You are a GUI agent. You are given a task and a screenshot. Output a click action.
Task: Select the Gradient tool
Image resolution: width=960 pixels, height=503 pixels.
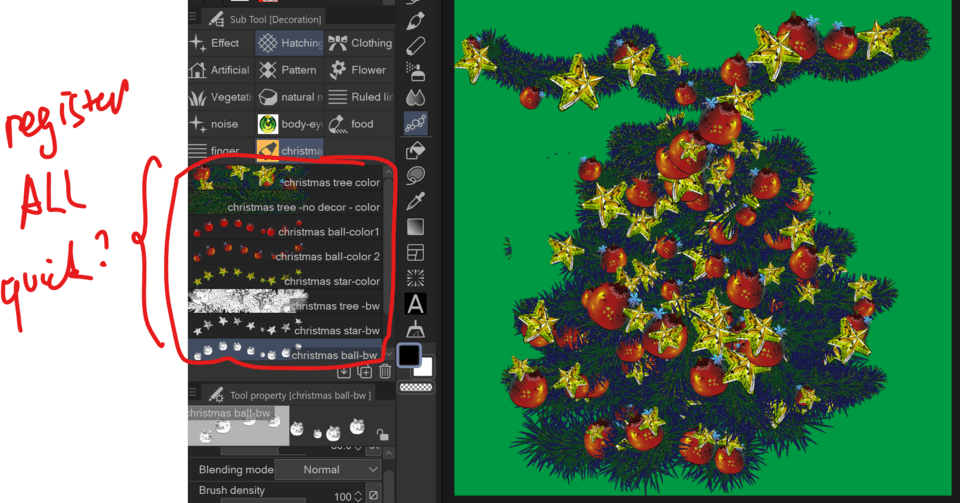click(415, 227)
